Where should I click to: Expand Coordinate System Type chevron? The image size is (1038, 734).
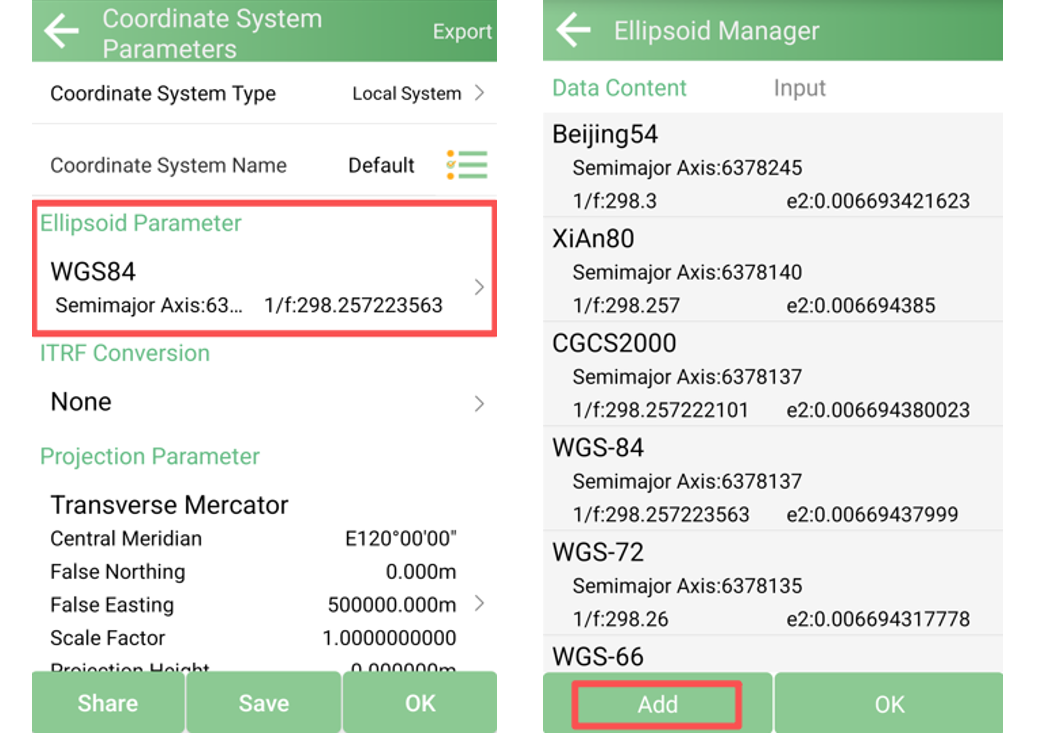click(479, 93)
